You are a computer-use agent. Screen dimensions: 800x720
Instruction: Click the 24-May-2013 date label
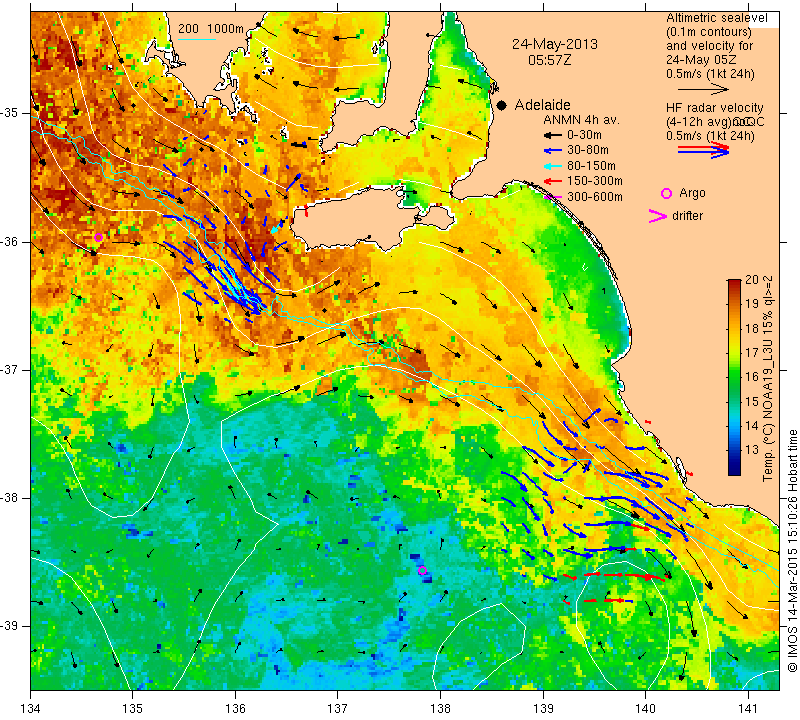click(x=555, y=44)
